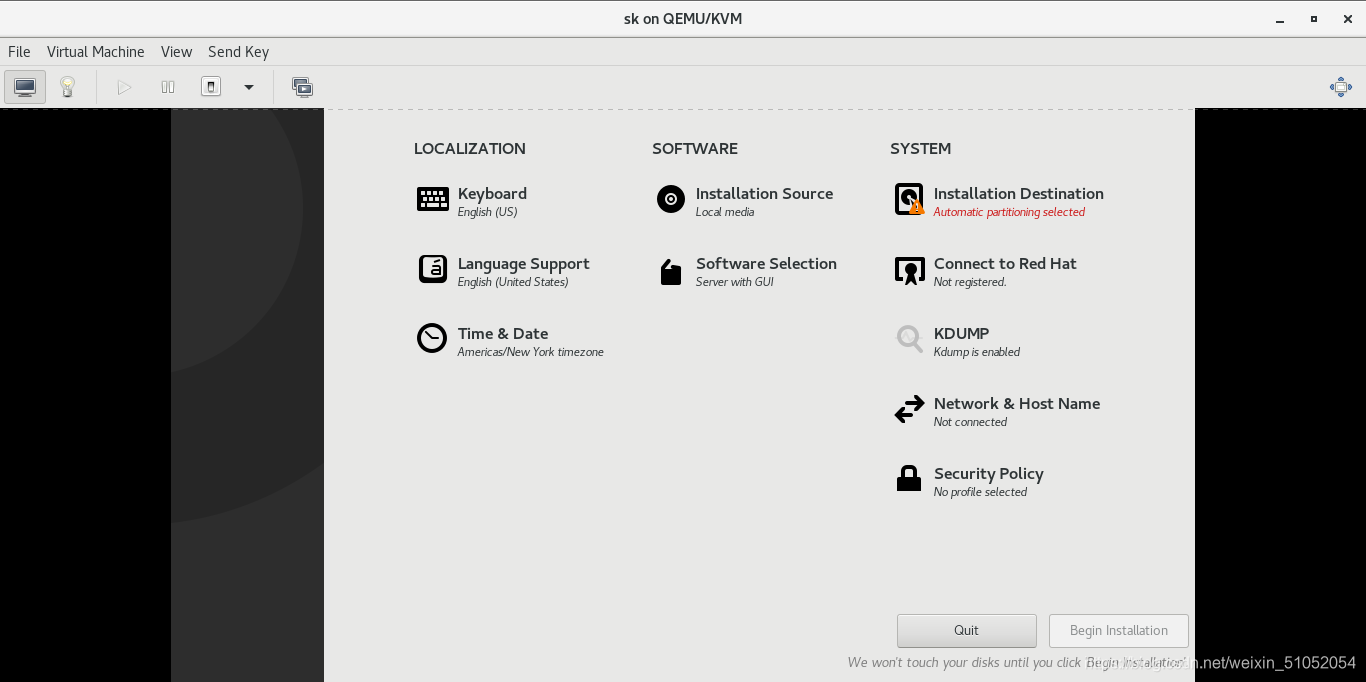Open the Virtual Machine menu

tap(96, 52)
